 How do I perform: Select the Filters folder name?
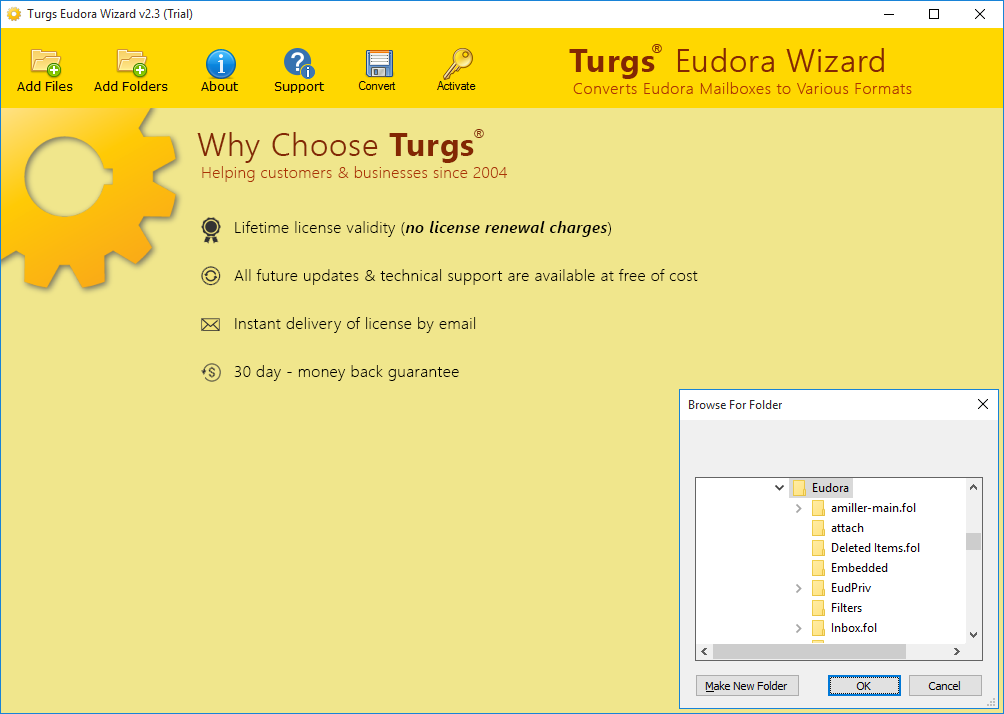tap(846, 608)
